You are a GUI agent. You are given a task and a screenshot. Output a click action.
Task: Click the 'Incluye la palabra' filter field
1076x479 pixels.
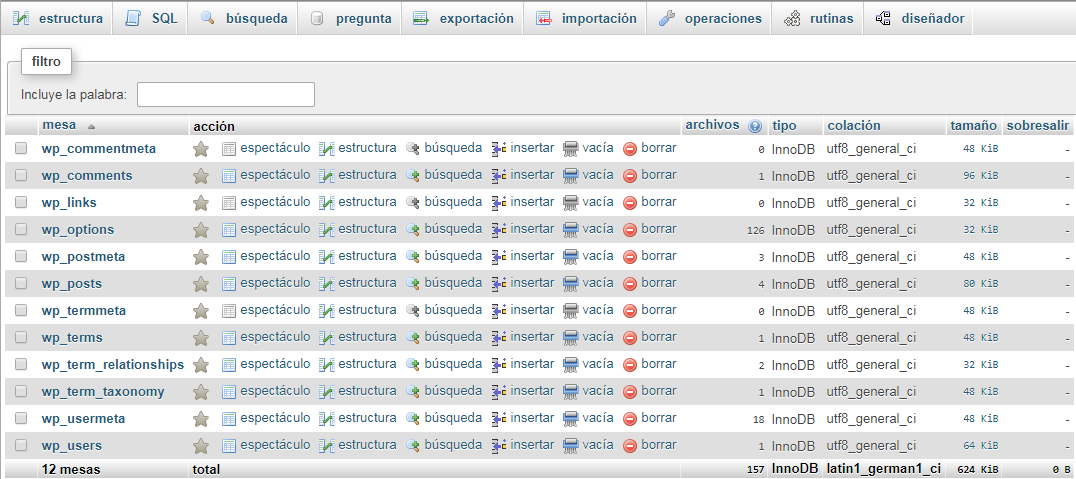(226, 95)
